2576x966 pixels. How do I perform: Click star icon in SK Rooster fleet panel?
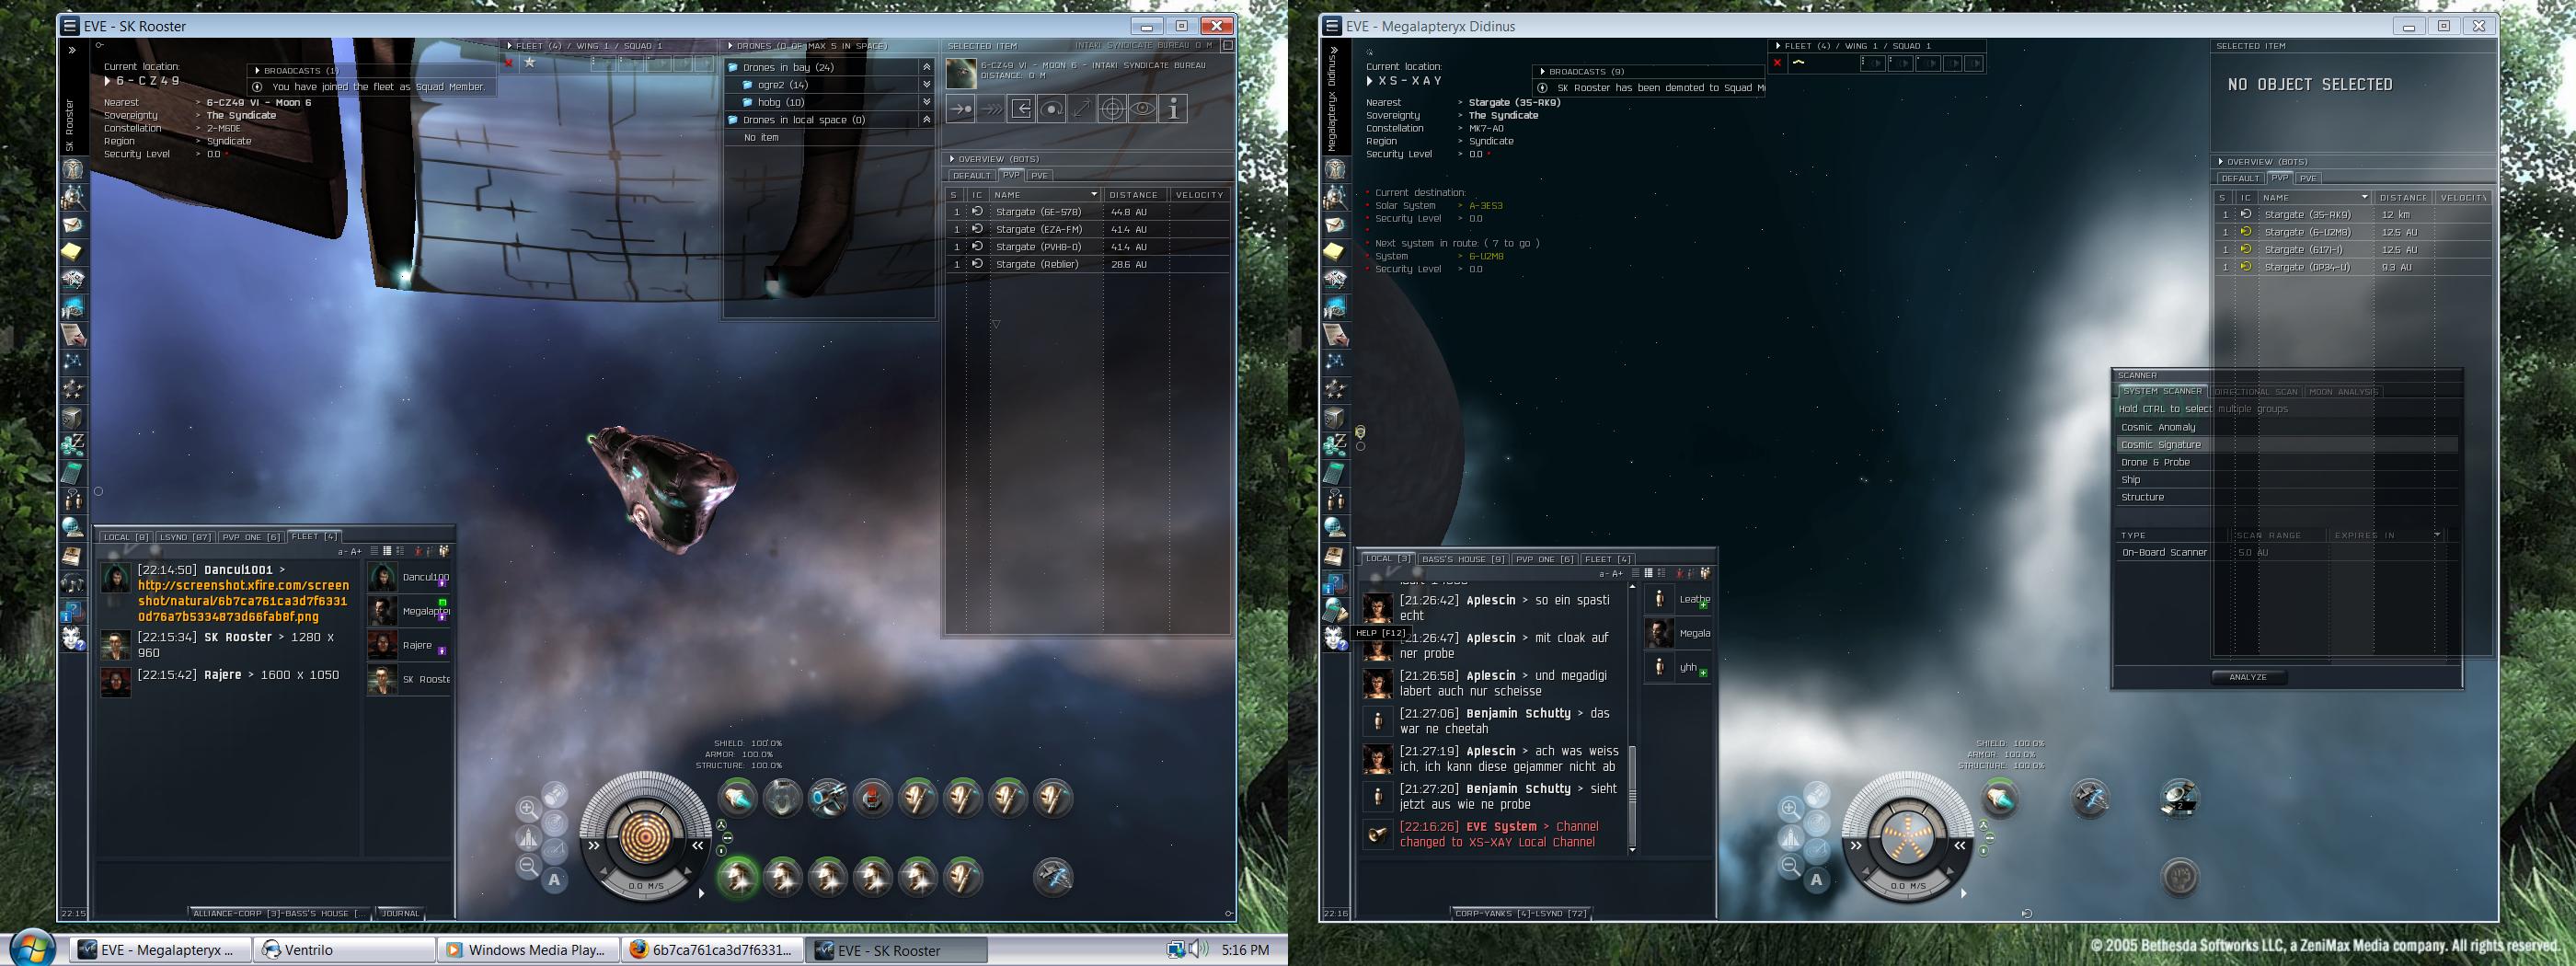point(530,62)
